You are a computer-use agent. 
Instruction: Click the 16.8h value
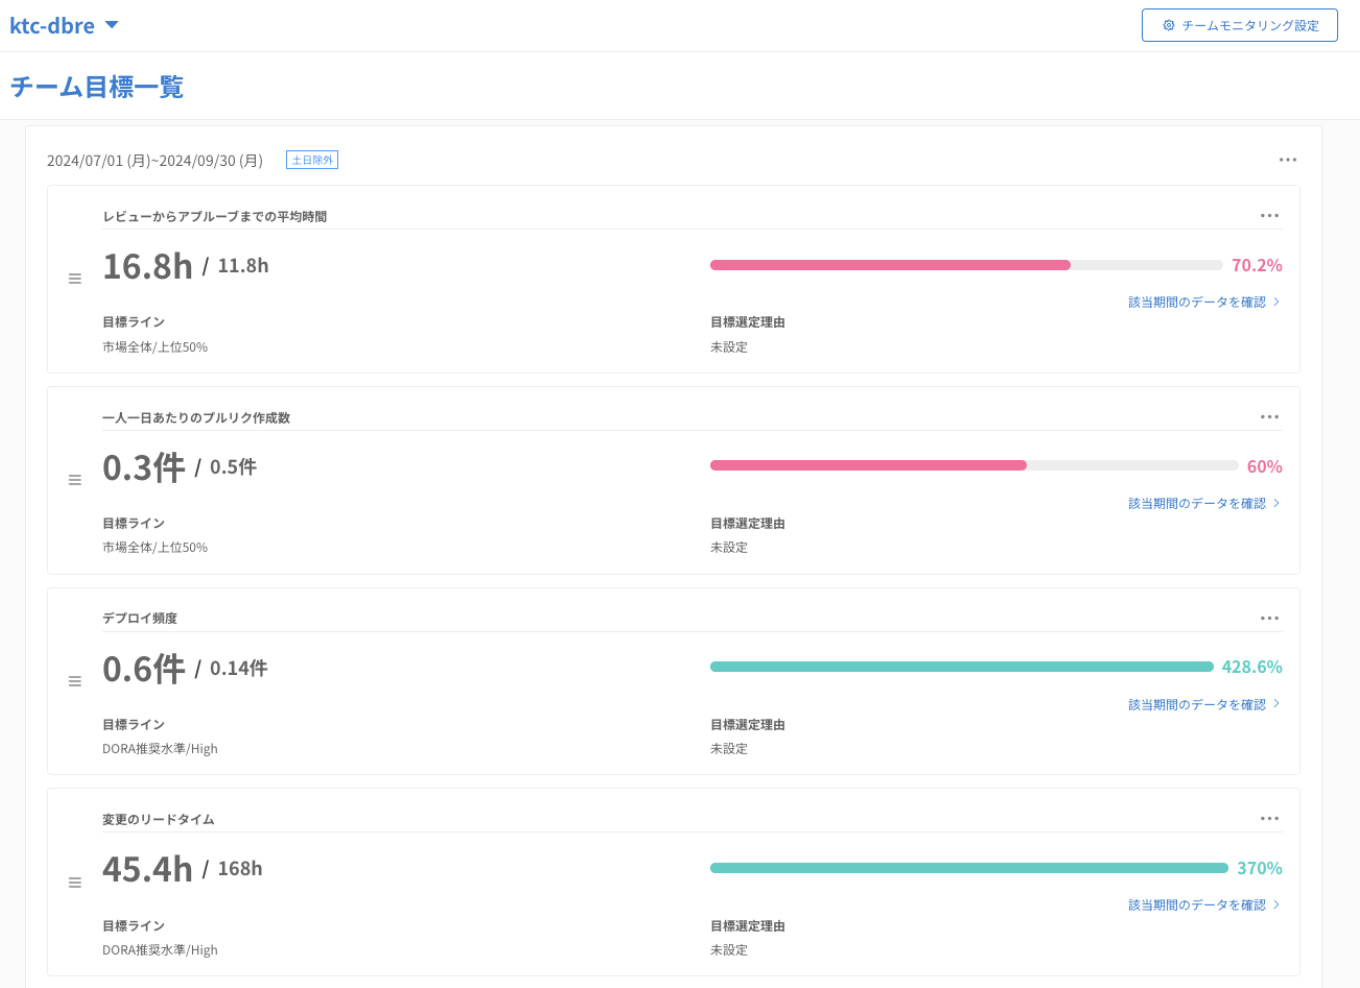point(147,267)
